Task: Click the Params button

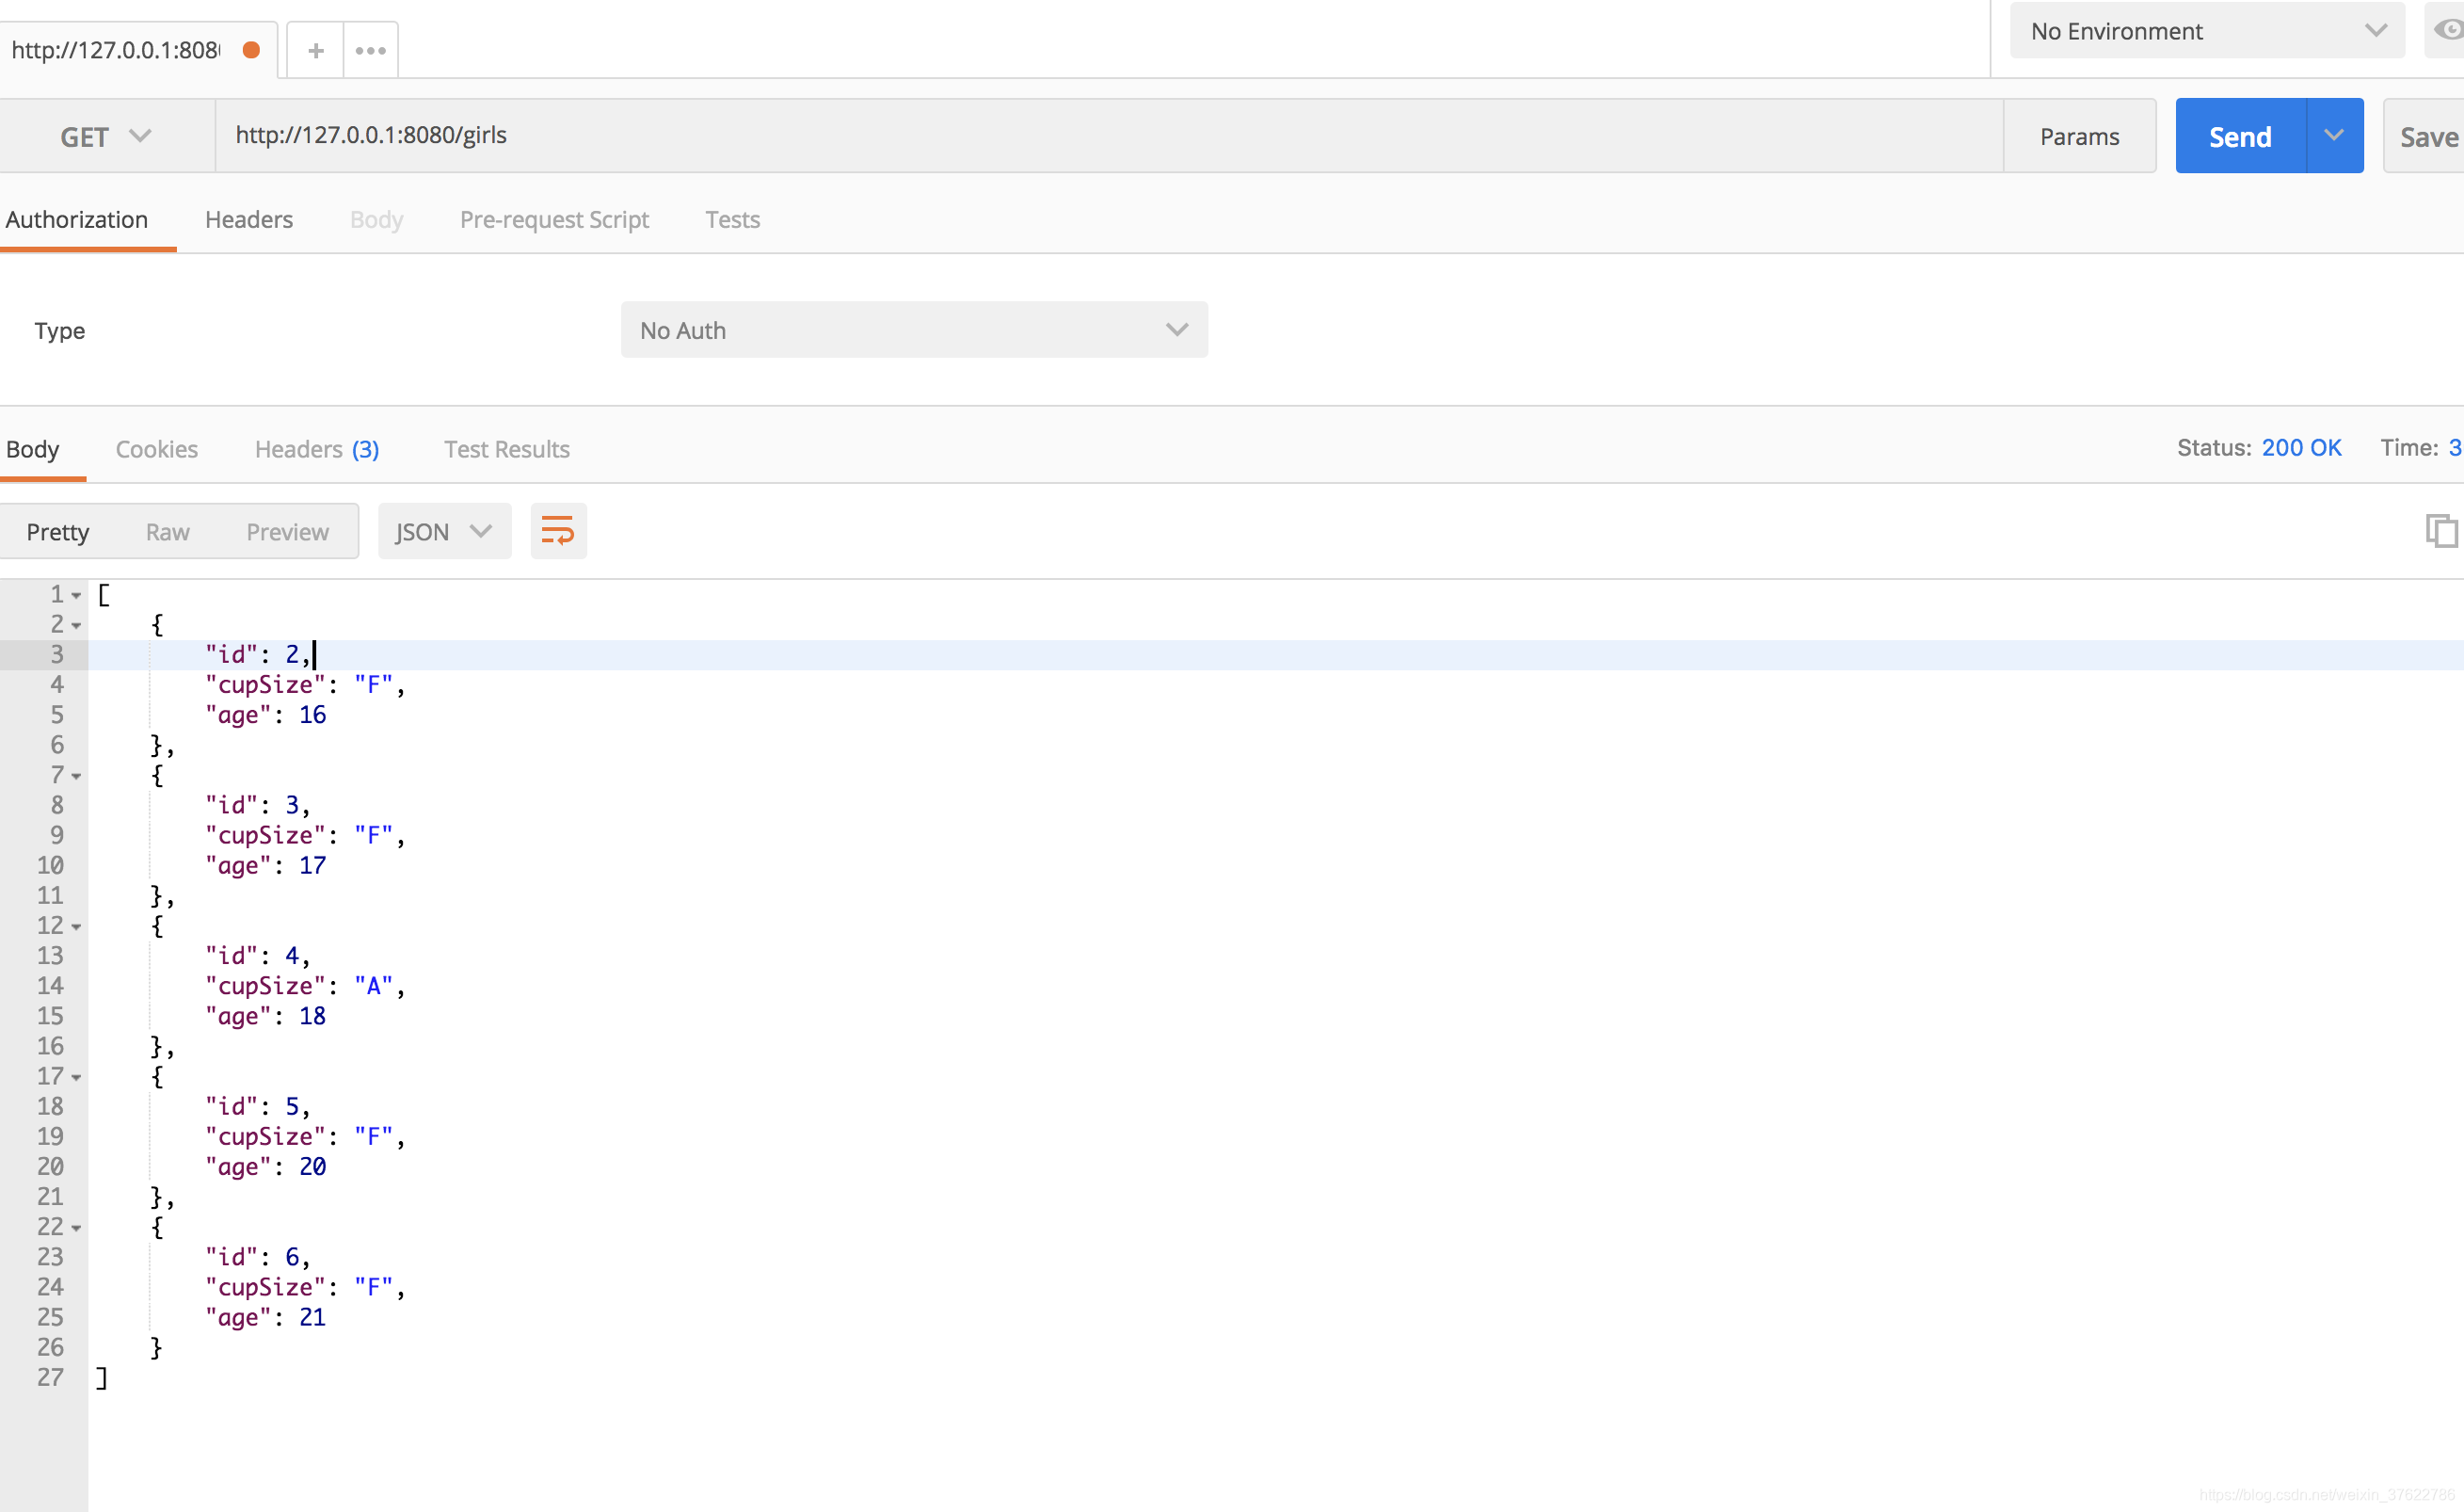Action: tap(2079, 136)
